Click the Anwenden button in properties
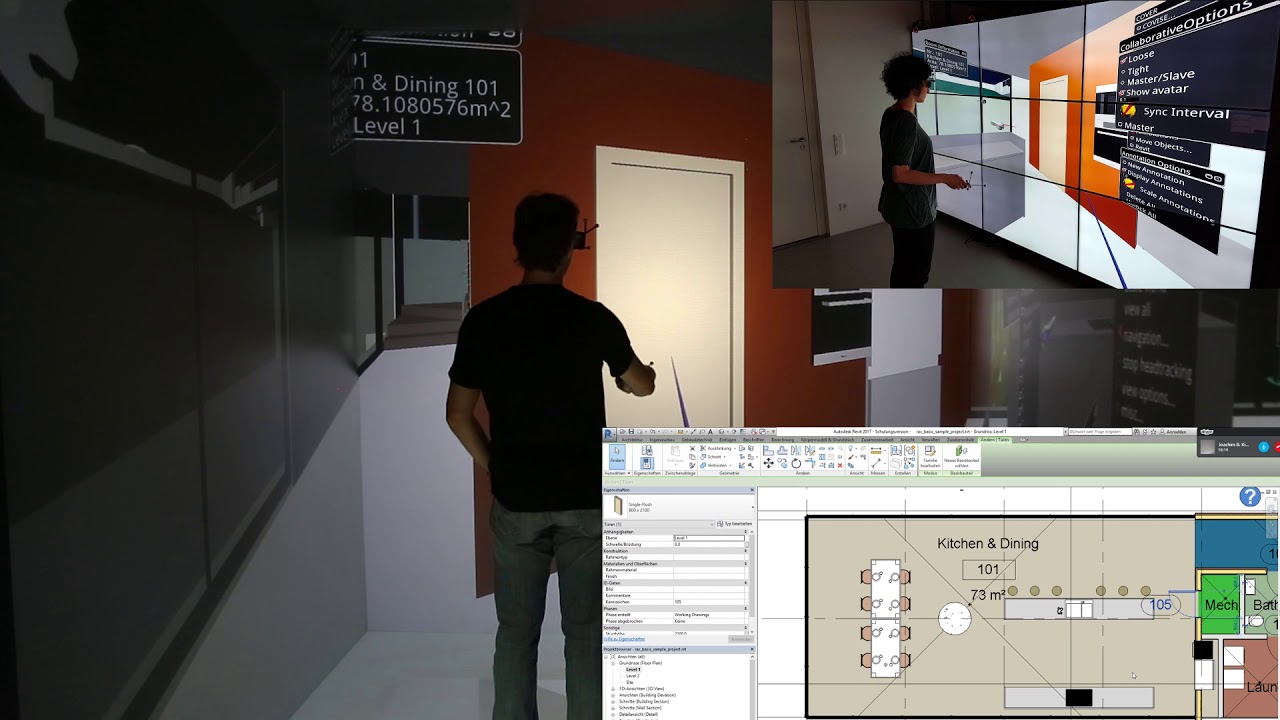1280x720 pixels. (x=740, y=639)
